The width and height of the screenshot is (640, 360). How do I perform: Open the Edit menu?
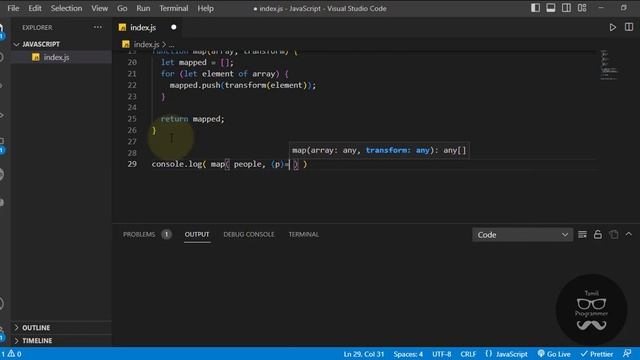pos(35,8)
